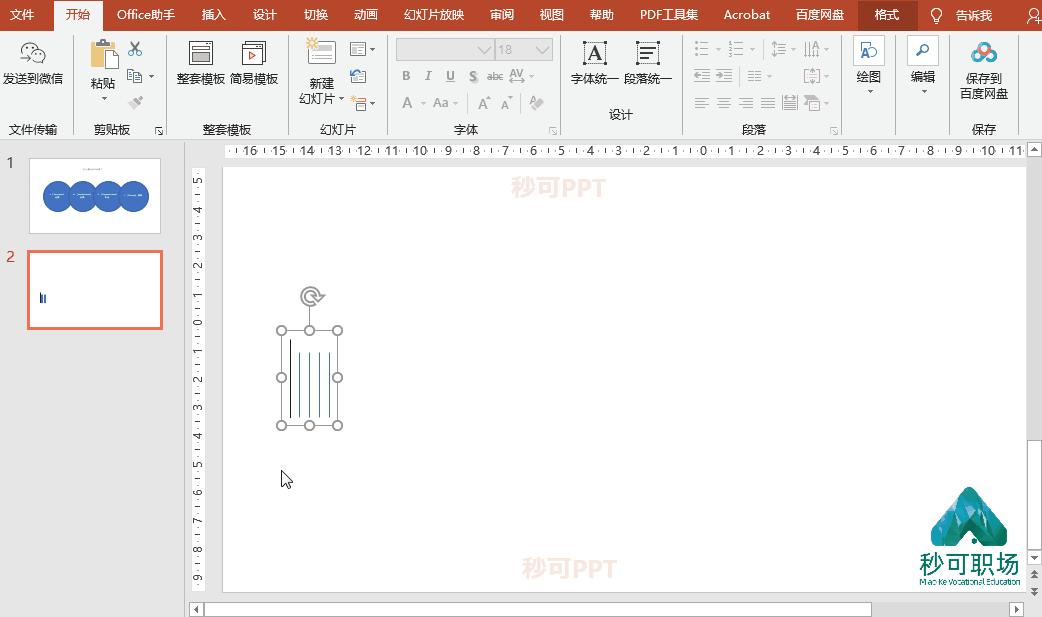Toggle Underline formatting

(450, 76)
